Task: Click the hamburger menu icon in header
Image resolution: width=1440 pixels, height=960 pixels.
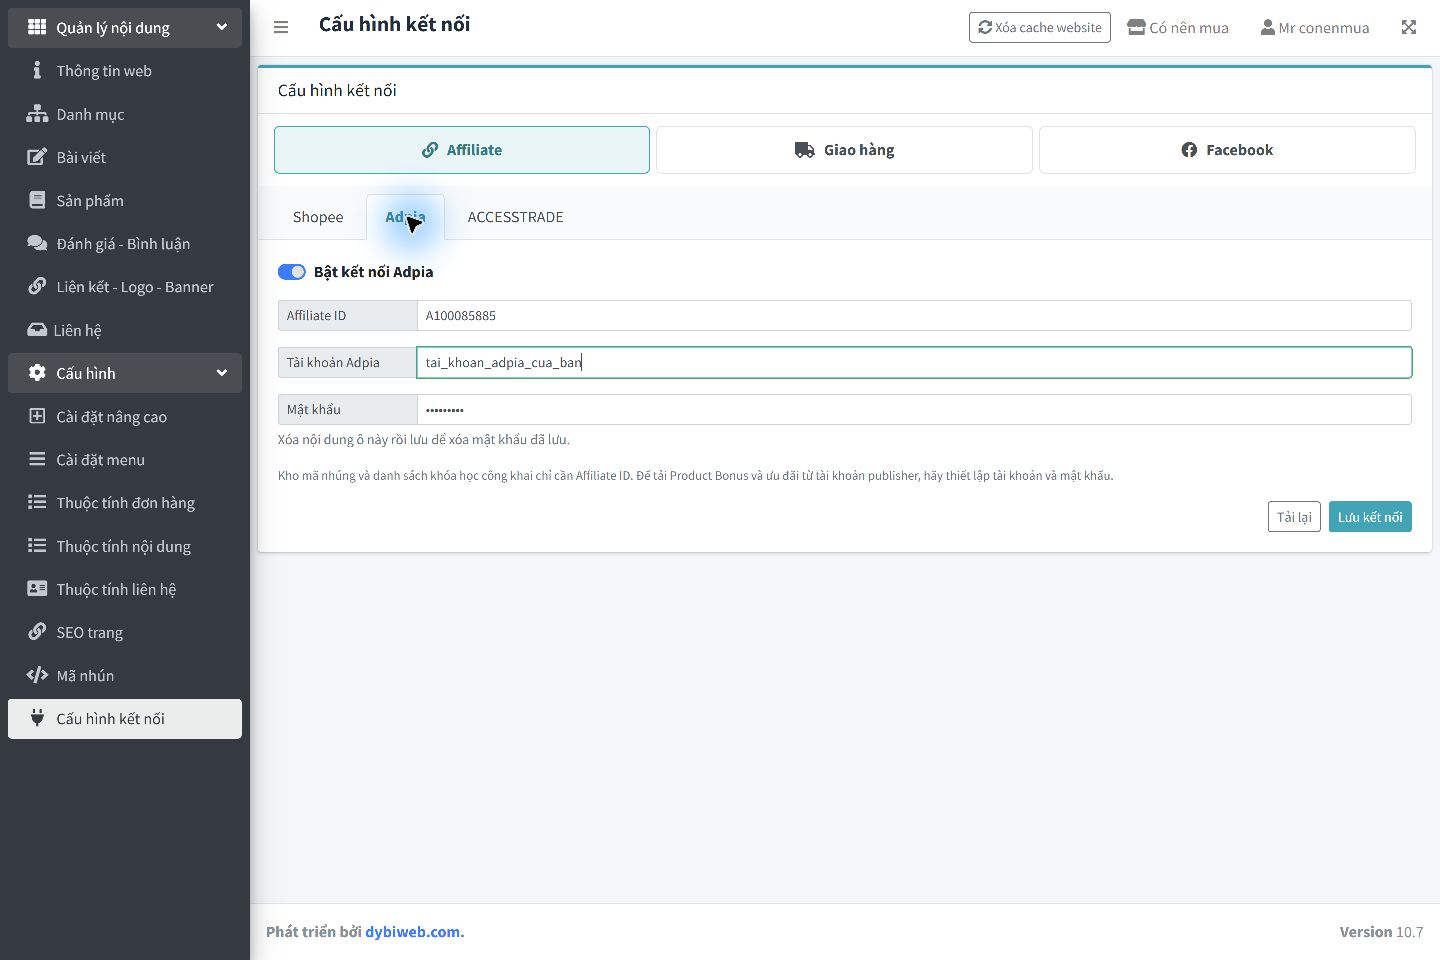Action: point(281,27)
